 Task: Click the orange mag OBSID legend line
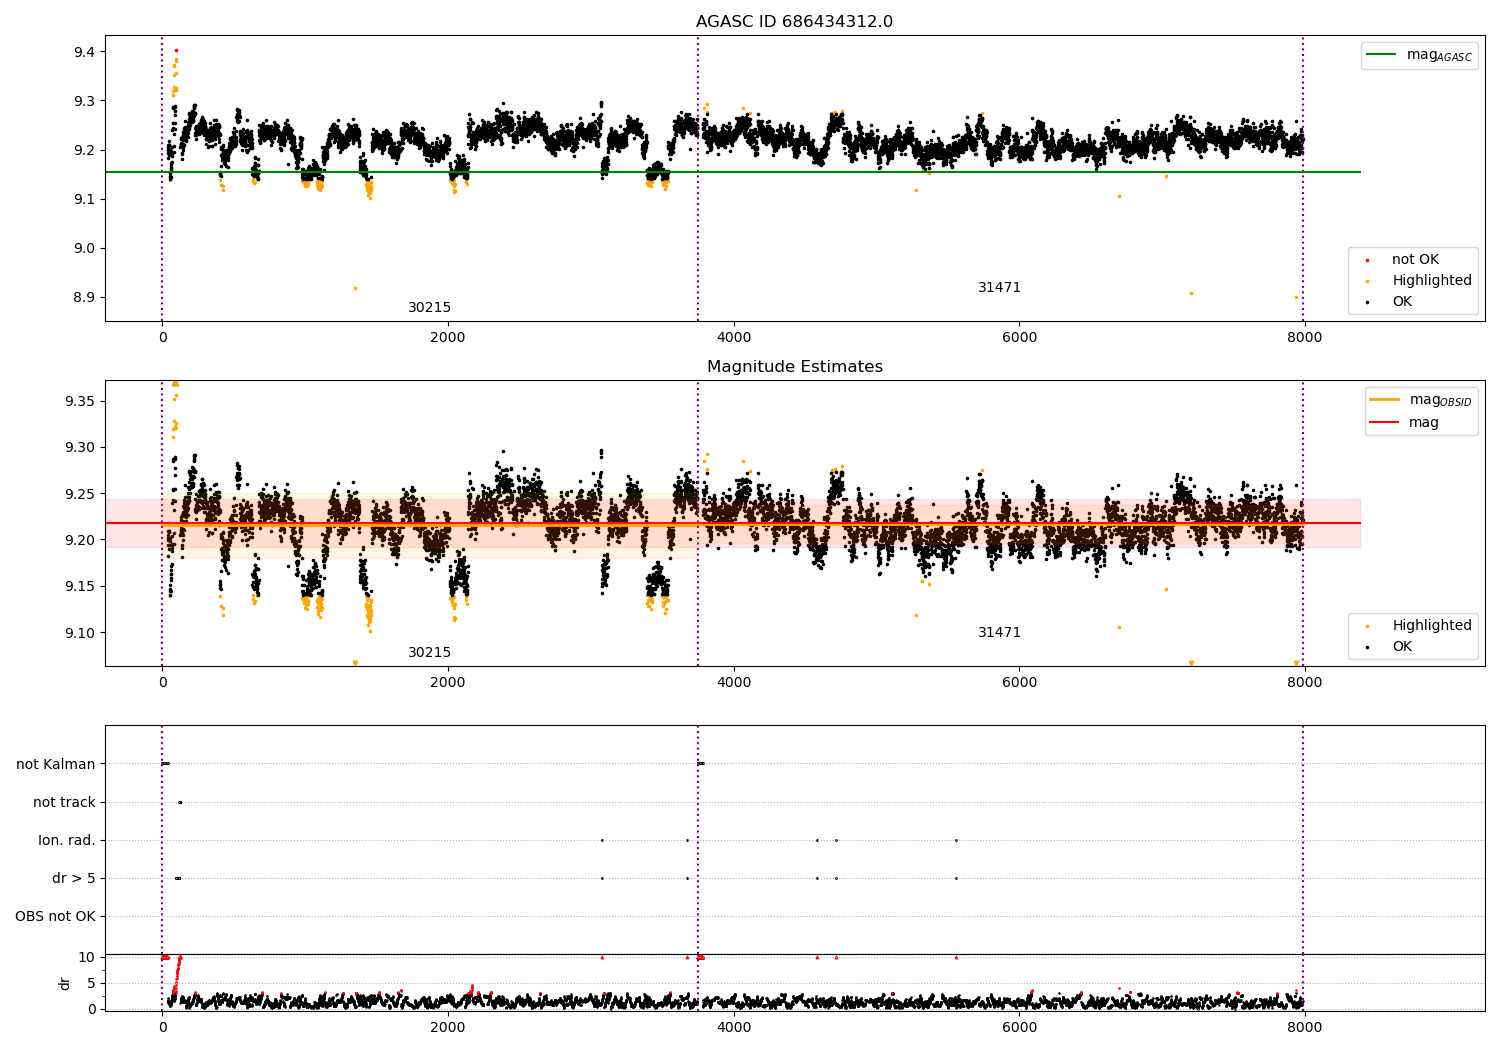[x=1385, y=400]
